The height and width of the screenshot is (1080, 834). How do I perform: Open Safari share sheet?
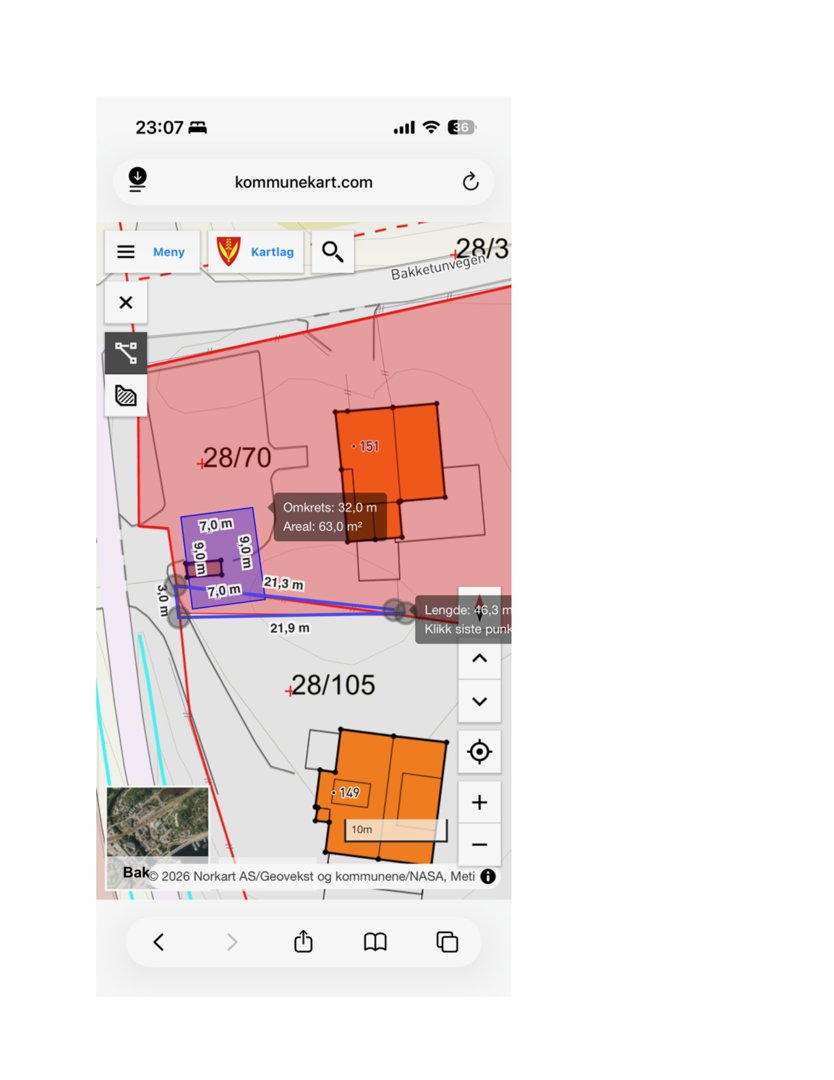click(x=304, y=942)
